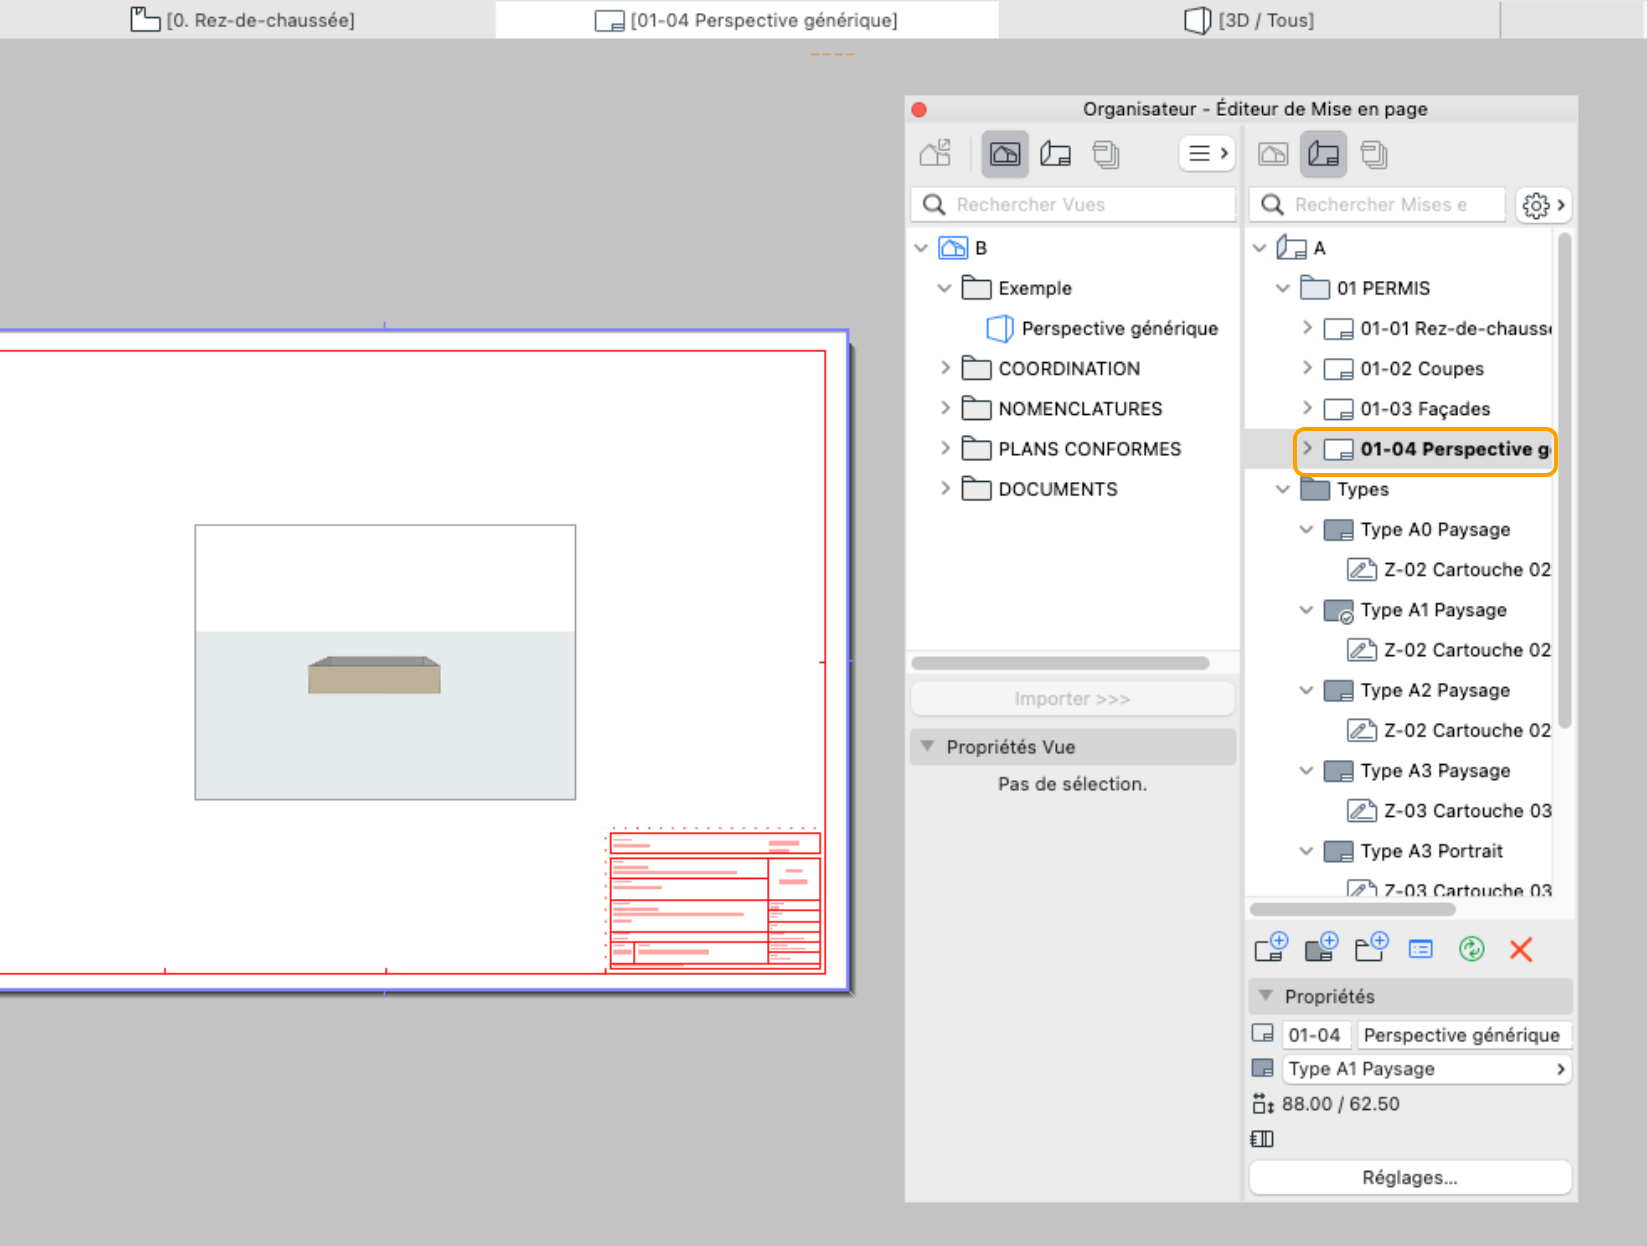Collapse the Propriétés Vue section
This screenshot has width=1647, height=1246.
(x=927, y=747)
